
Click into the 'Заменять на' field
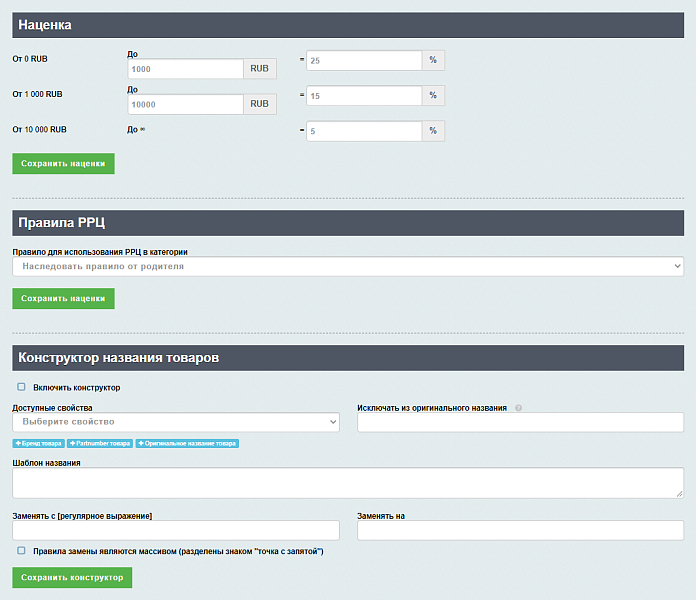point(520,530)
